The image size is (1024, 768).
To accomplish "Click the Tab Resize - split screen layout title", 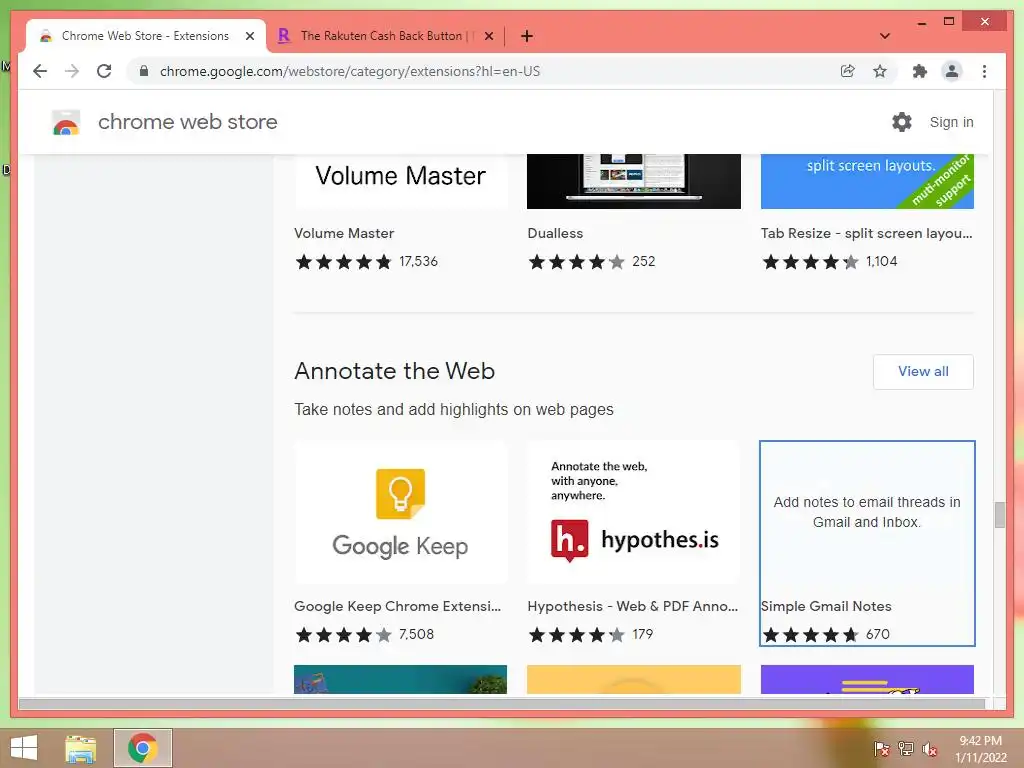I will (x=867, y=233).
